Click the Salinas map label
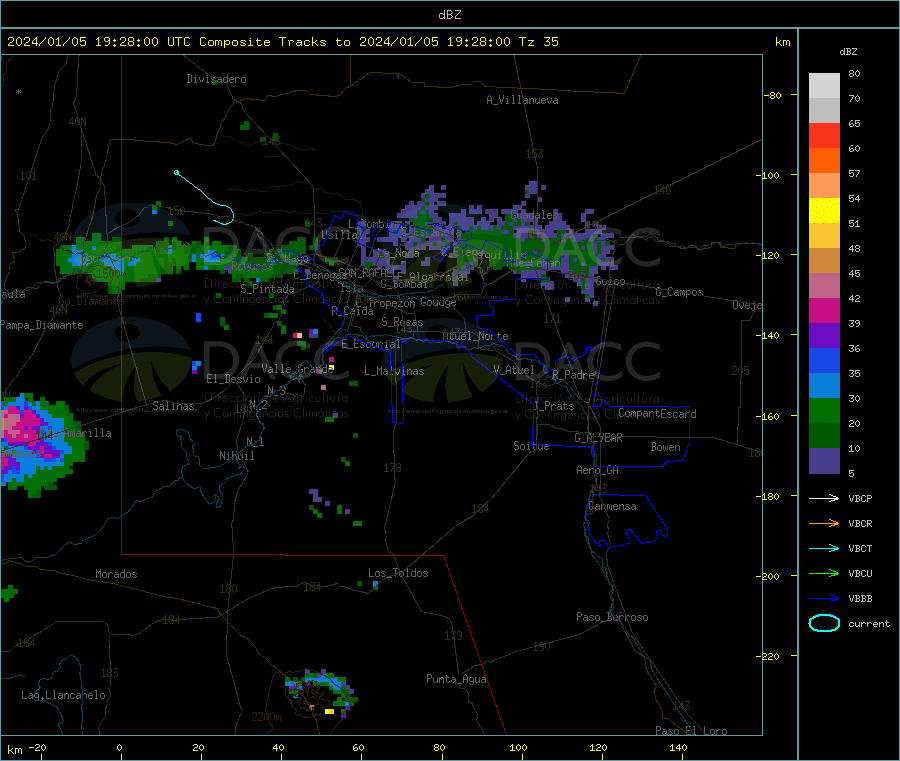The height and width of the screenshot is (761, 900). 173,406
